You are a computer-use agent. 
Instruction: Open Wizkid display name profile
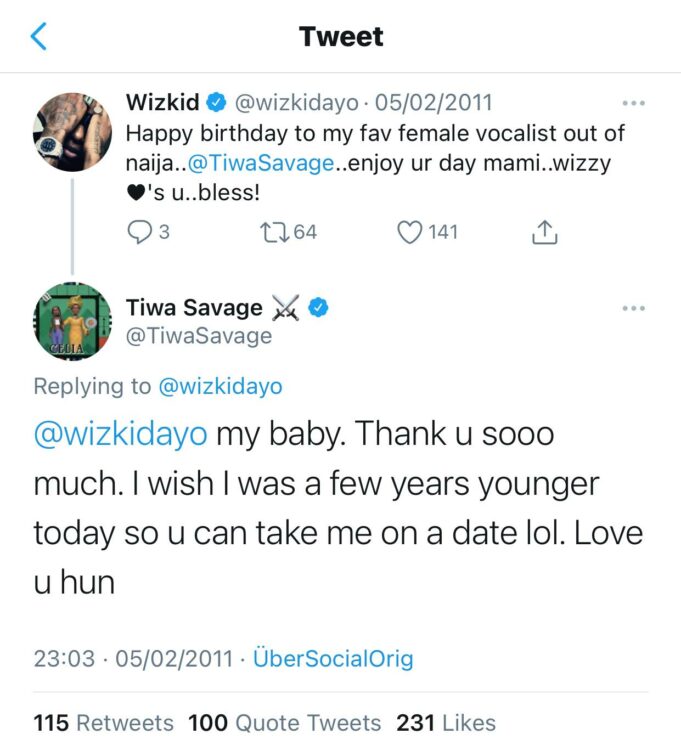click(x=161, y=102)
